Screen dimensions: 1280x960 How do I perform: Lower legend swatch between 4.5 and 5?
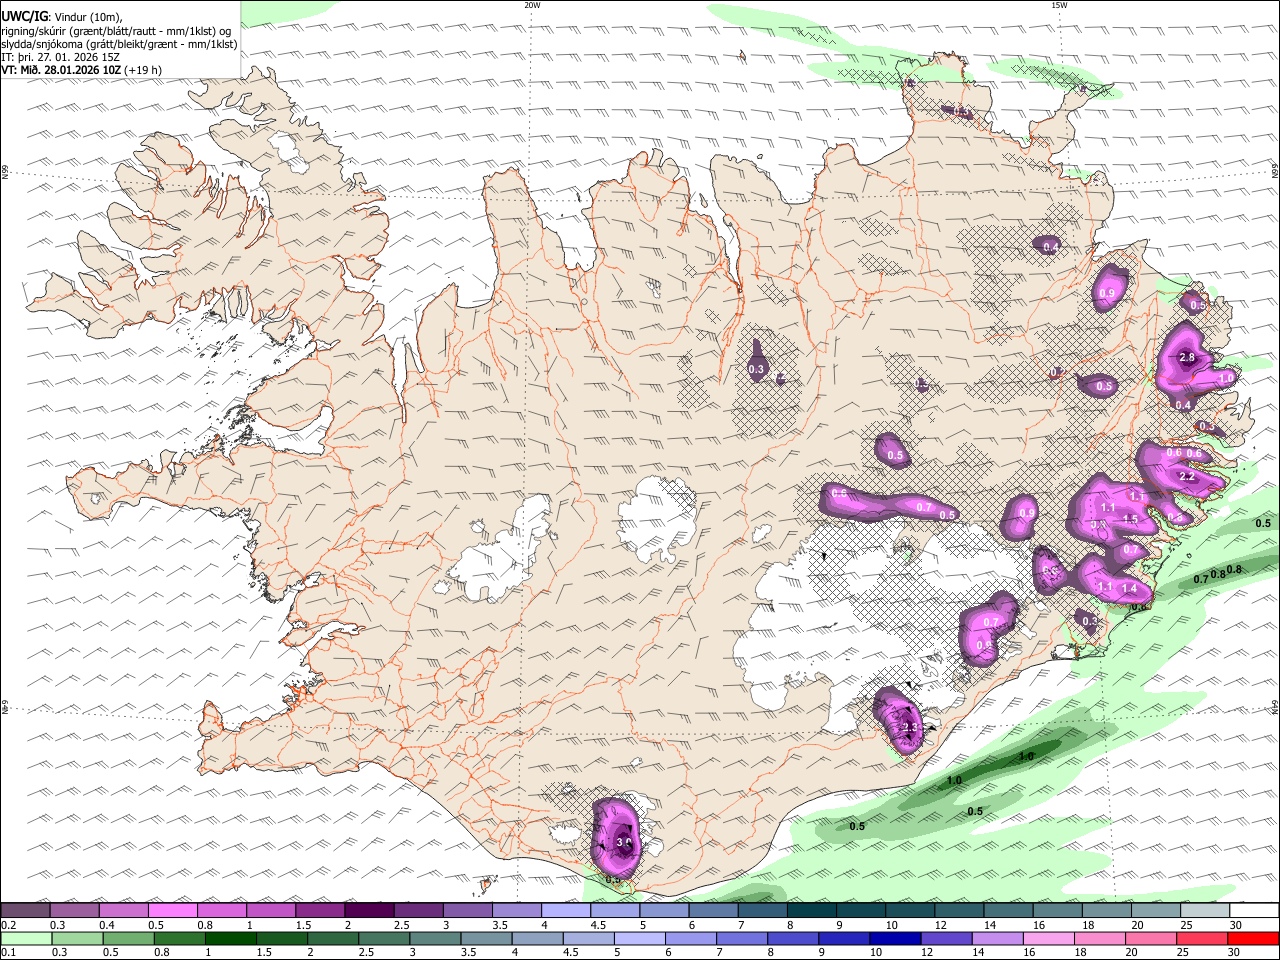(587, 938)
